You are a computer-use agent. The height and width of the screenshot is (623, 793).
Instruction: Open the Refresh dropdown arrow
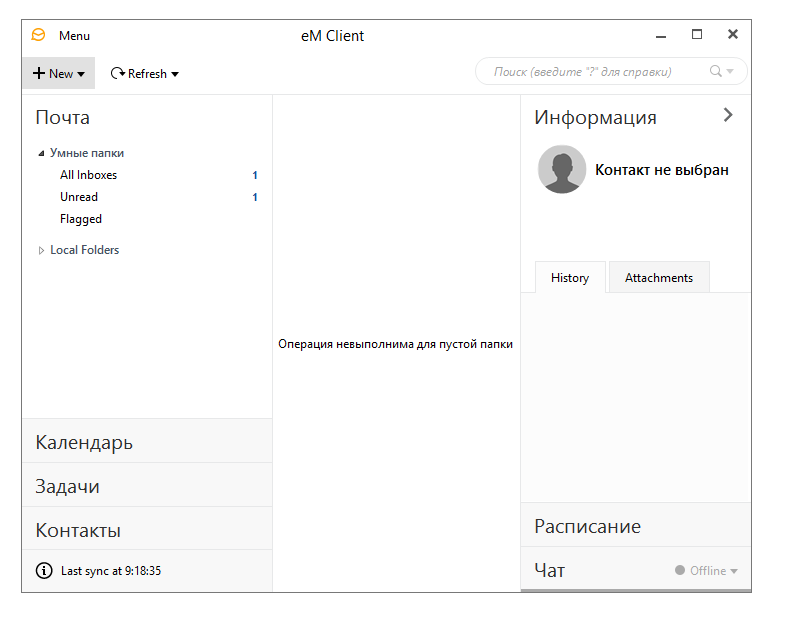175,74
